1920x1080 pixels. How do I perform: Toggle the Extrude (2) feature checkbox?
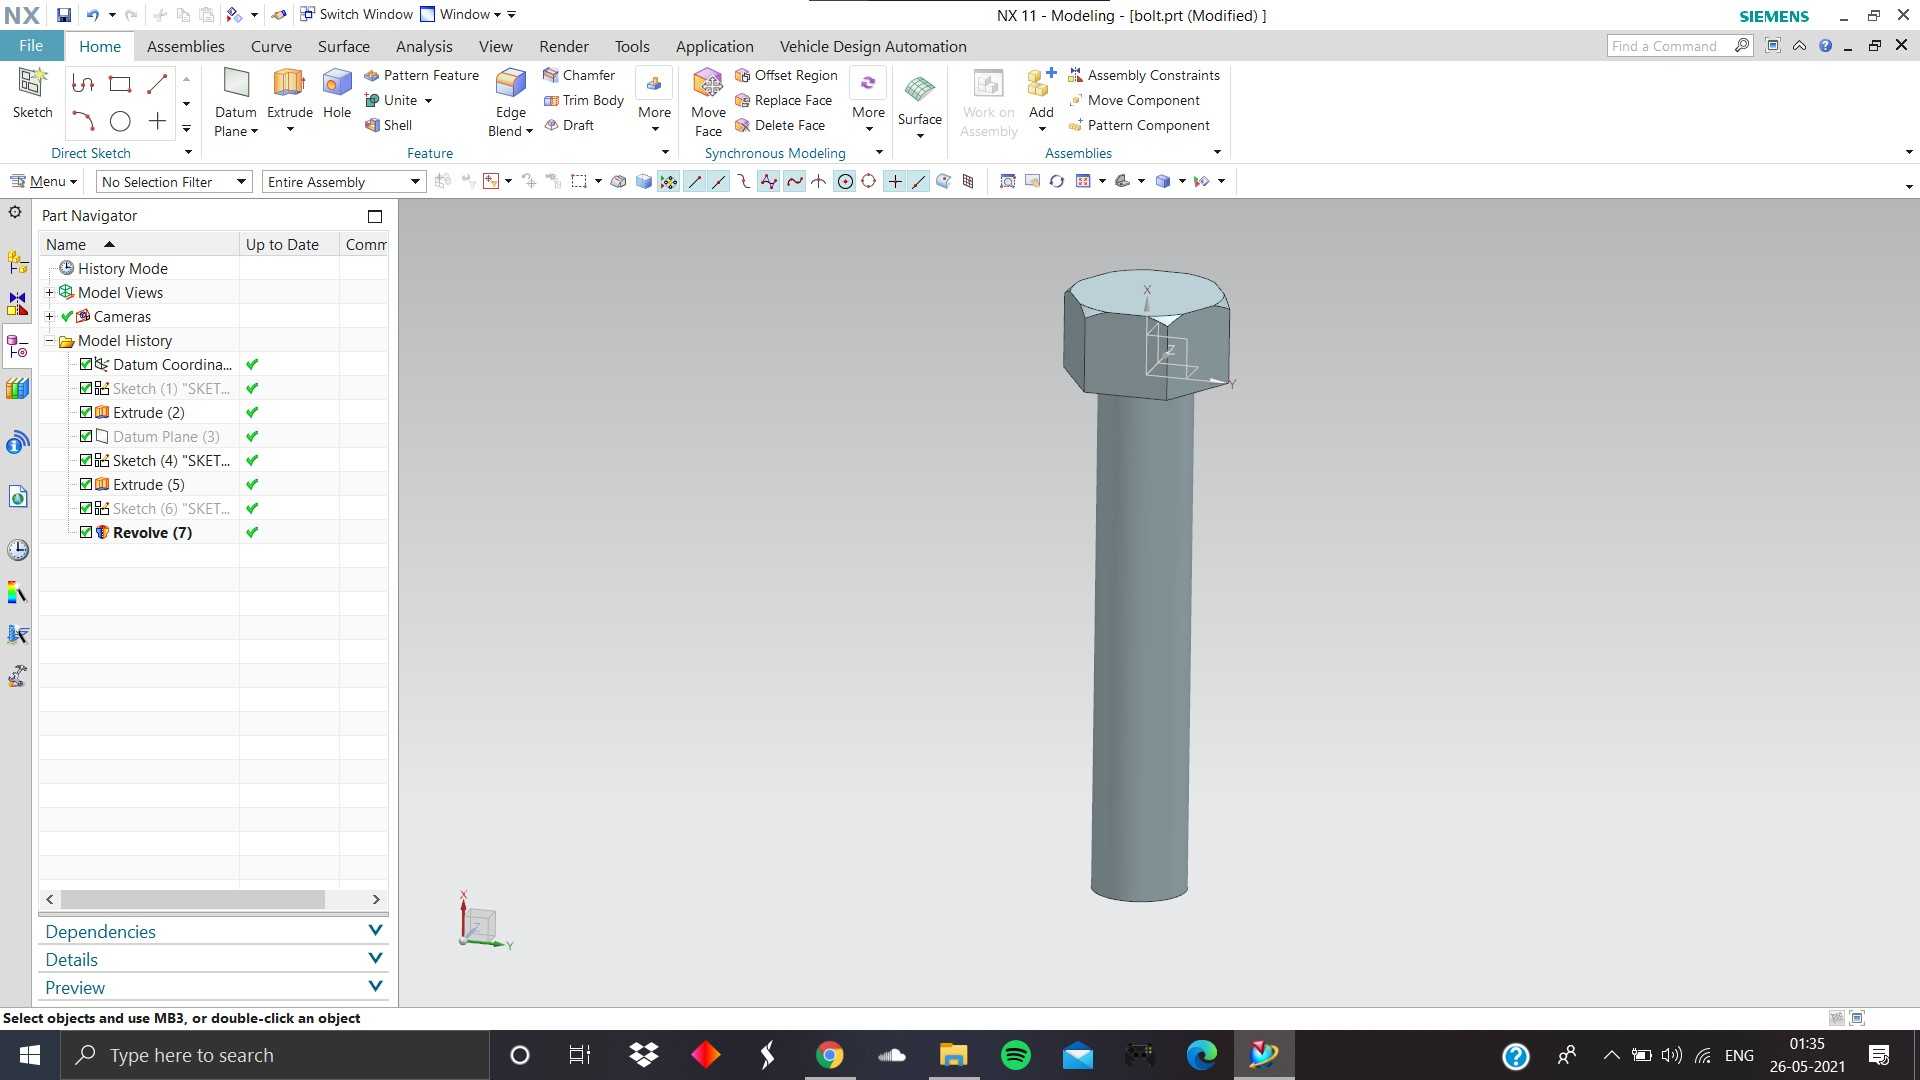pyautogui.click(x=86, y=412)
